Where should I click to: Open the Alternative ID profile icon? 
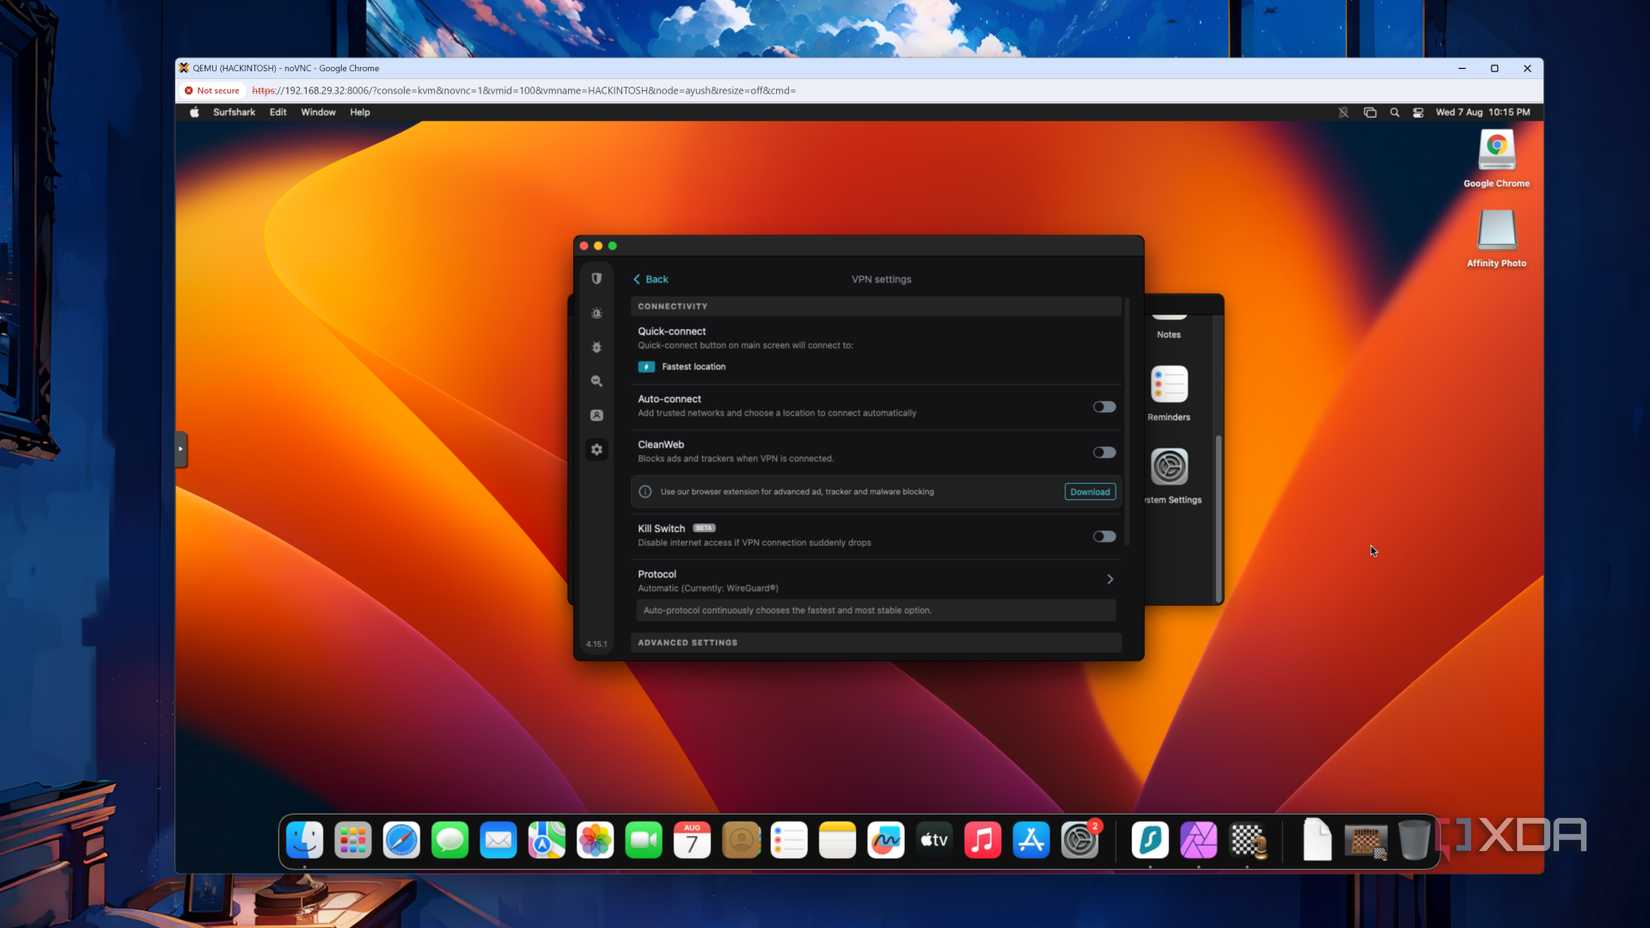coord(596,415)
